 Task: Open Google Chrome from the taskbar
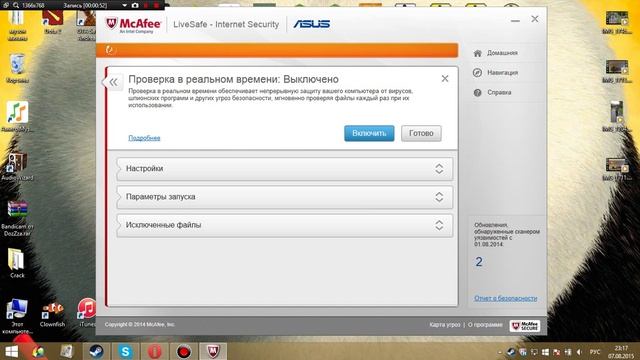pyautogui.click(x=38, y=351)
